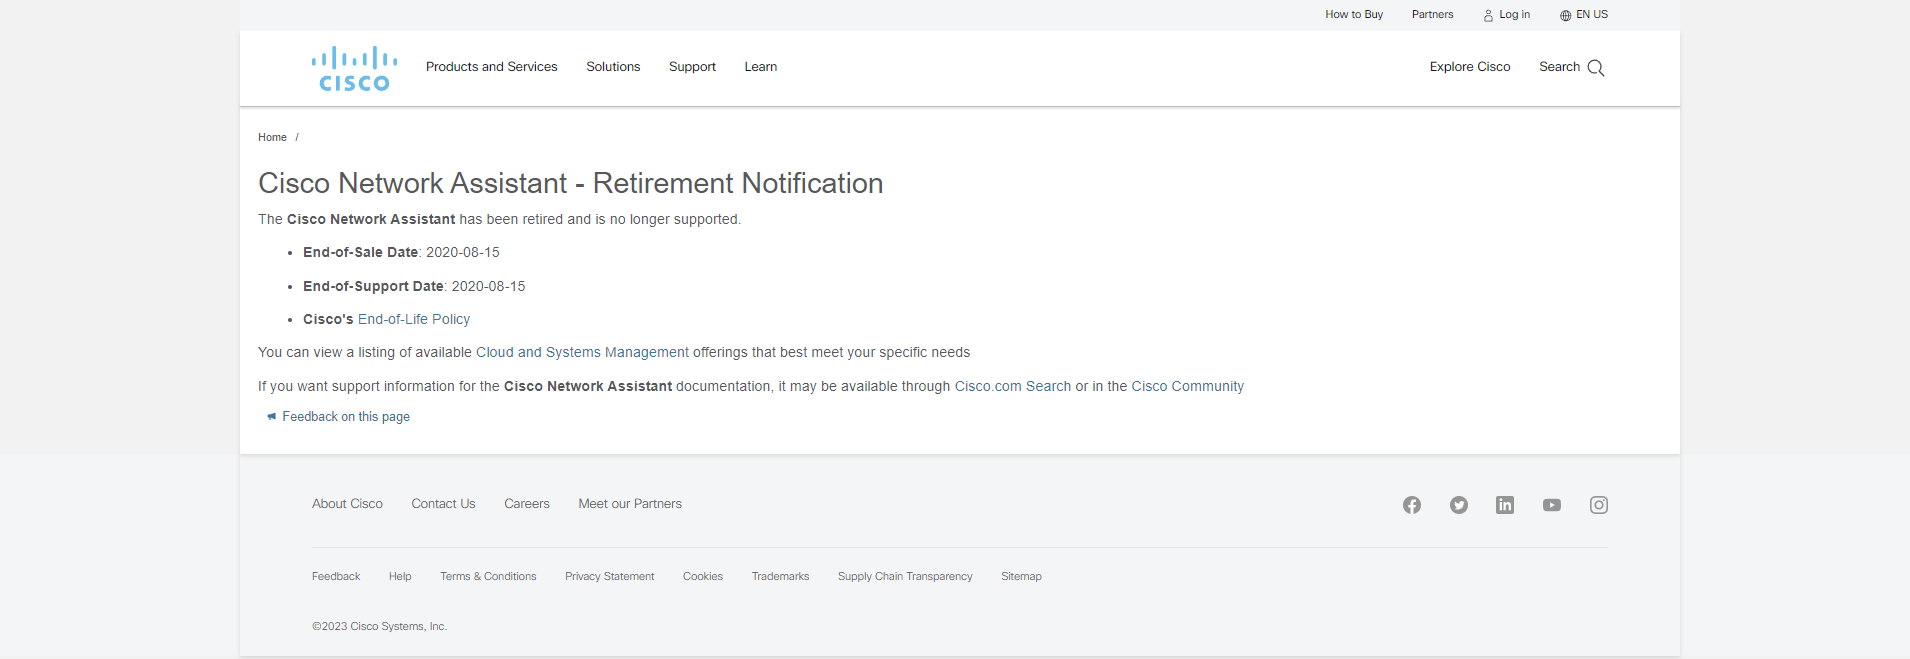Image resolution: width=1910 pixels, height=659 pixels.
Task: Click Feedback on this page
Action: click(x=346, y=416)
